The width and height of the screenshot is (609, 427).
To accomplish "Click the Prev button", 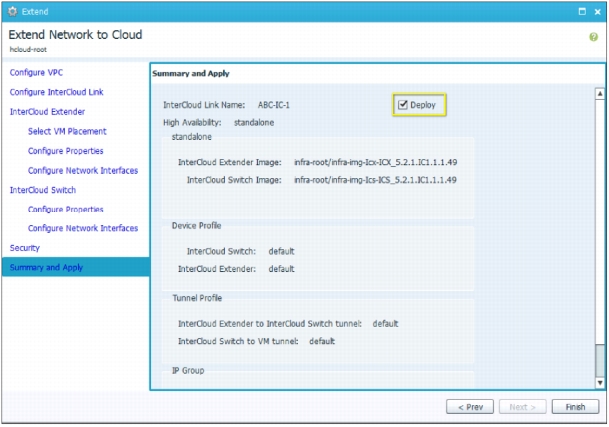I will 470,407.
